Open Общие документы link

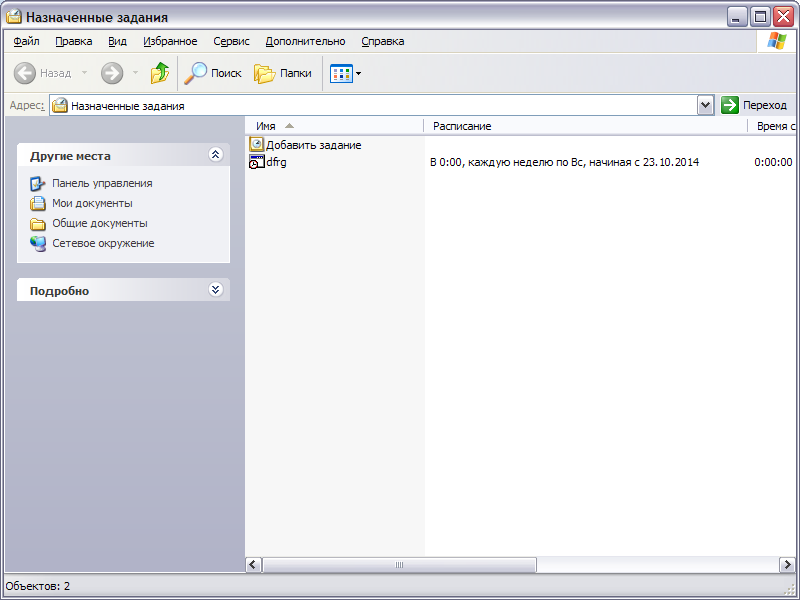pyautogui.click(x=100, y=223)
